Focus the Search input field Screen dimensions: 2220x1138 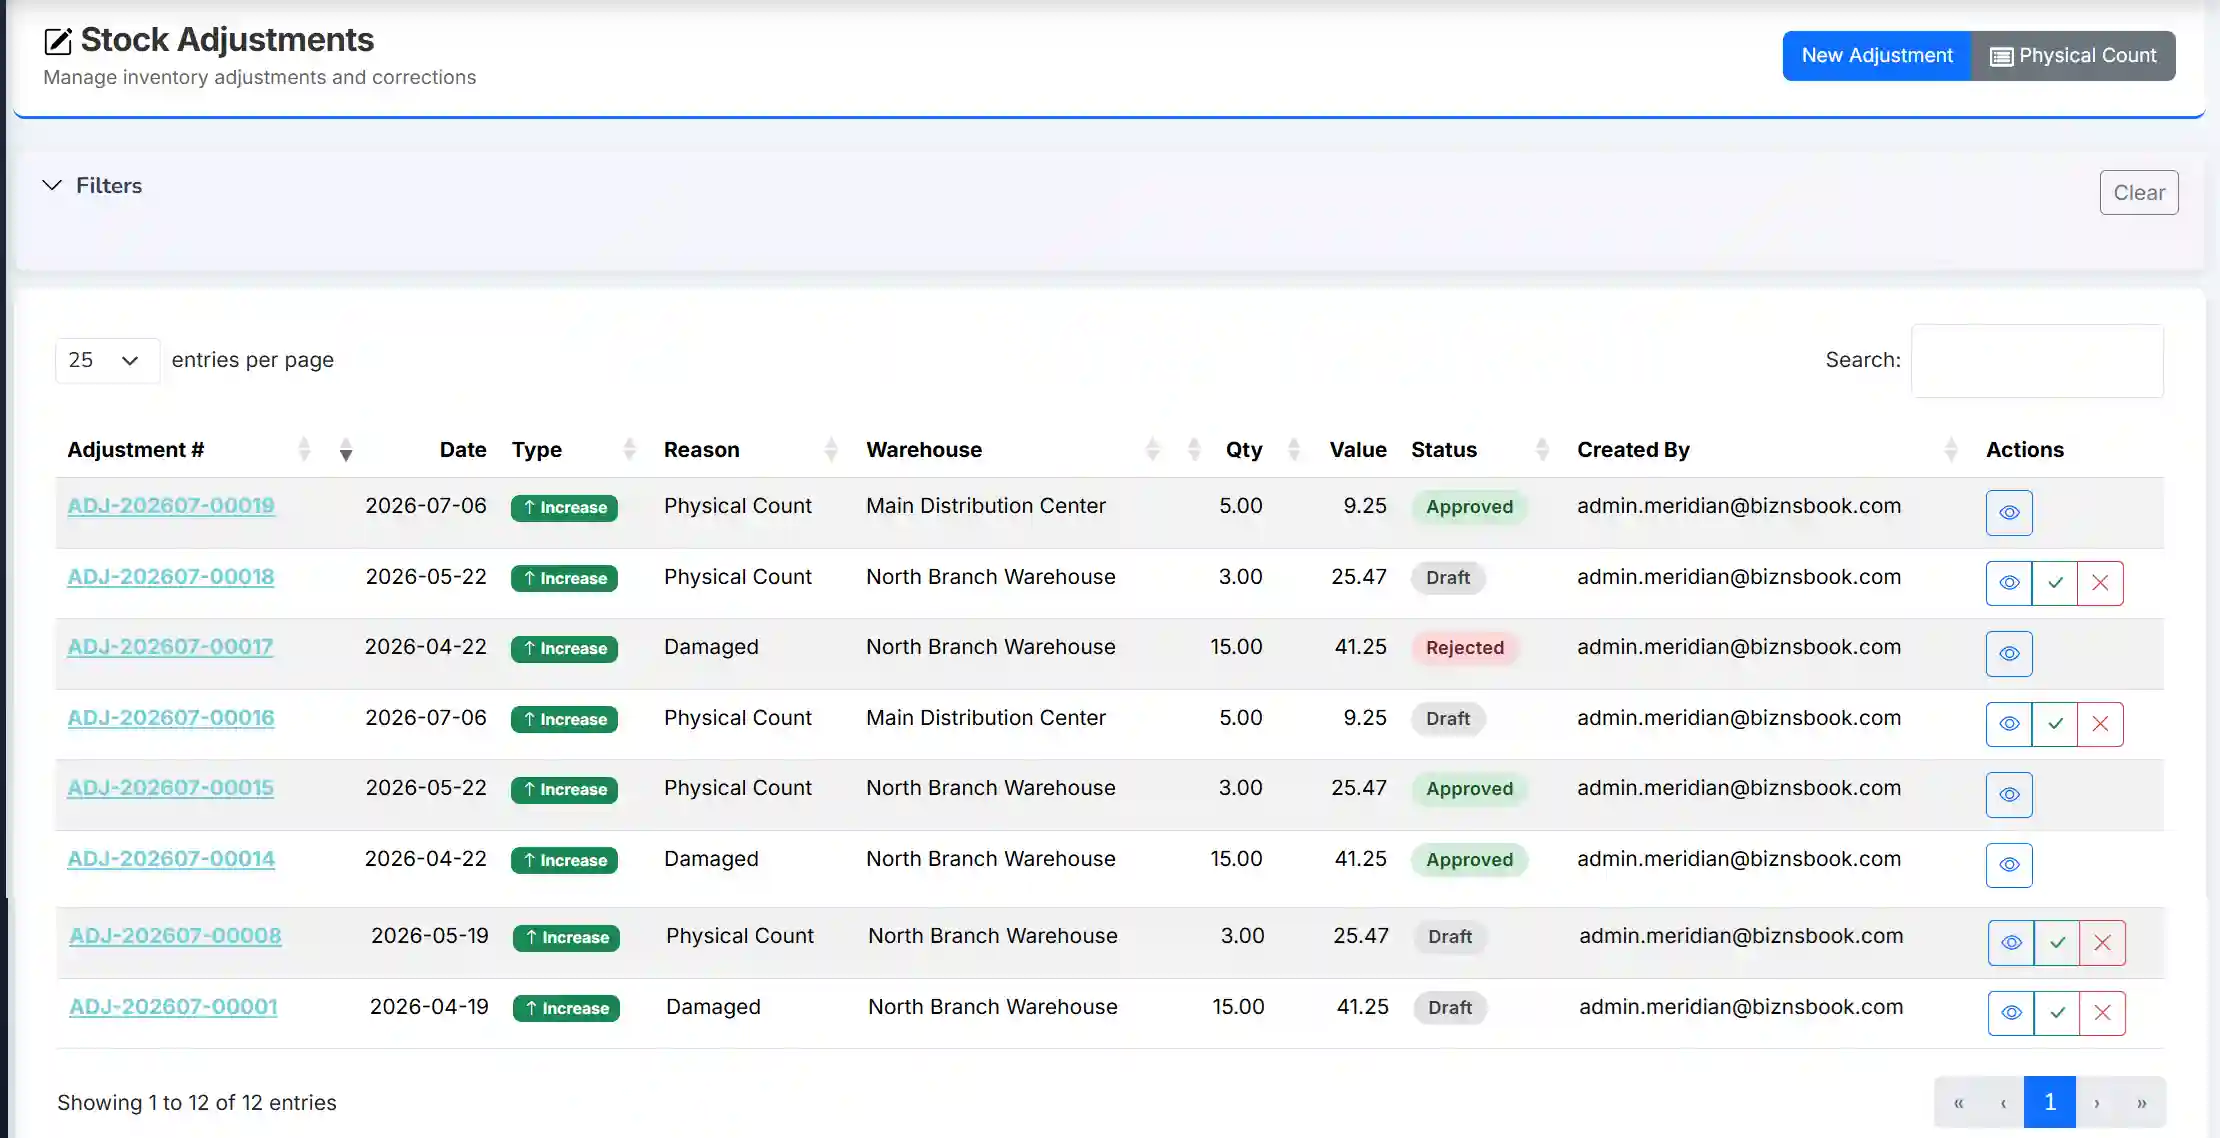coord(2037,361)
